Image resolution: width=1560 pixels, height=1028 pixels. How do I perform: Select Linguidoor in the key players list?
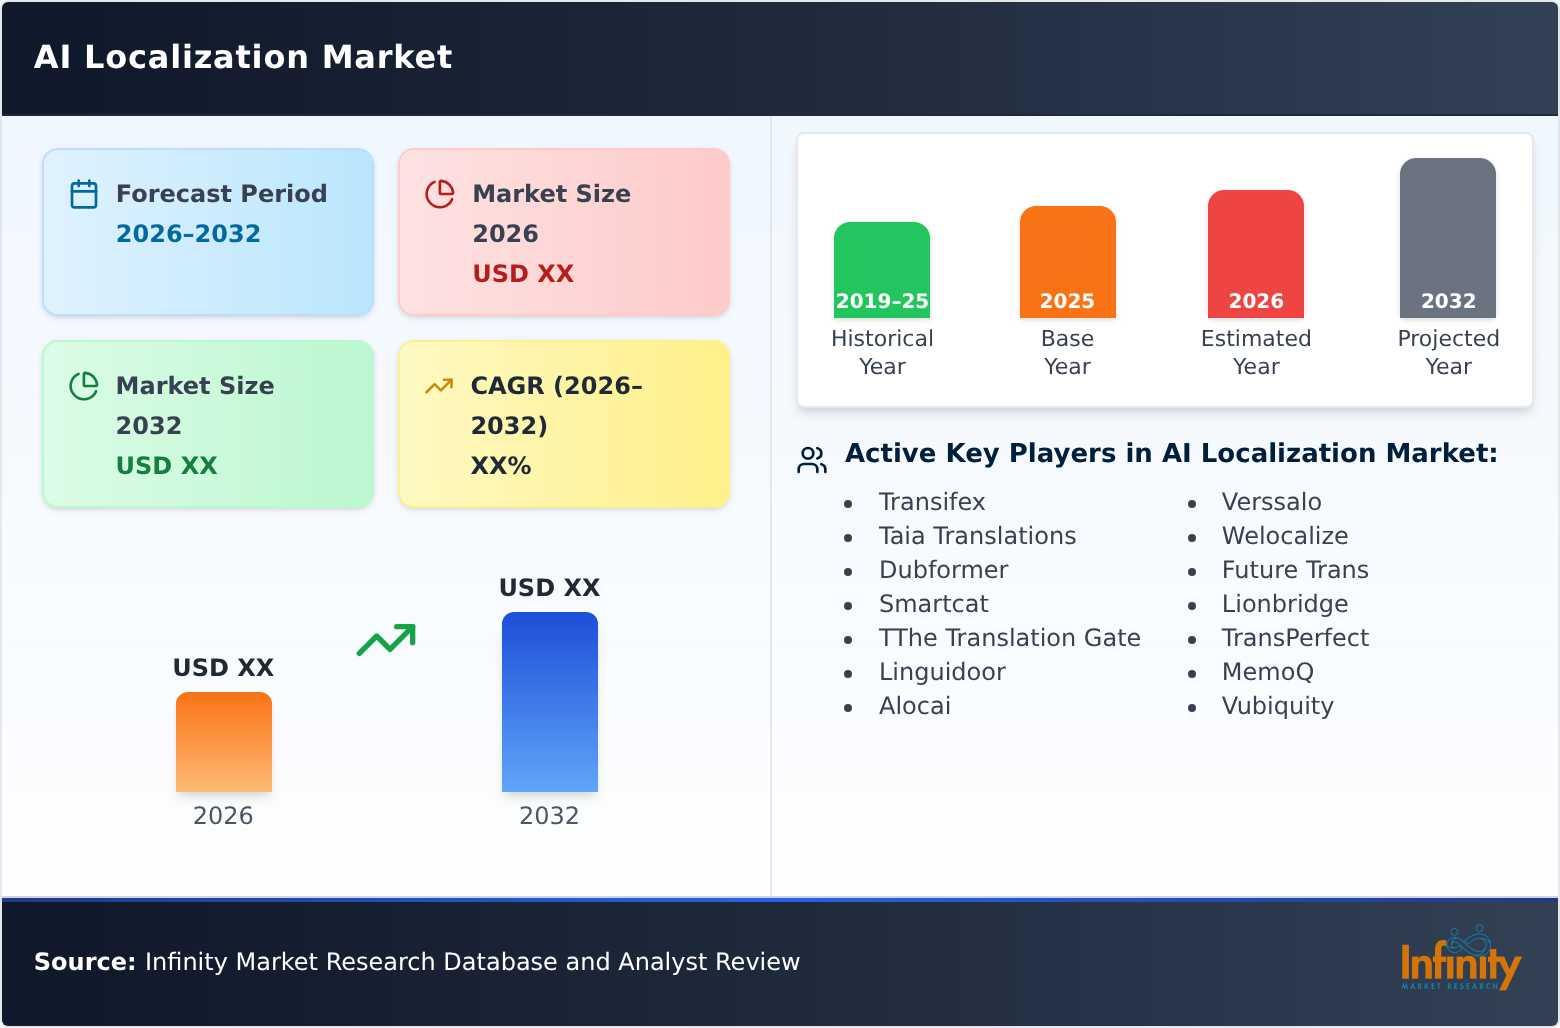click(942, 672)
